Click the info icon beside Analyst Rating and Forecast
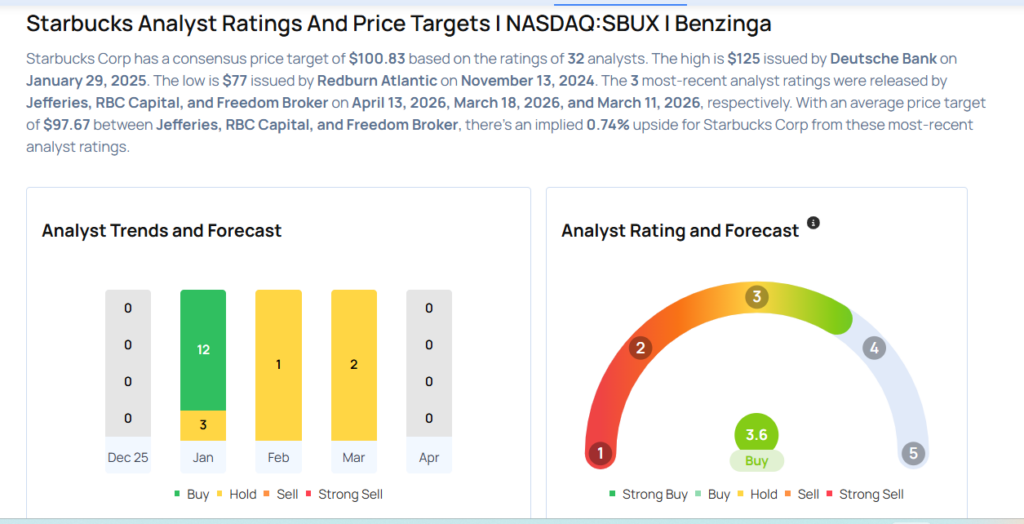1024x524 pixels. click(x=813, y=223)
